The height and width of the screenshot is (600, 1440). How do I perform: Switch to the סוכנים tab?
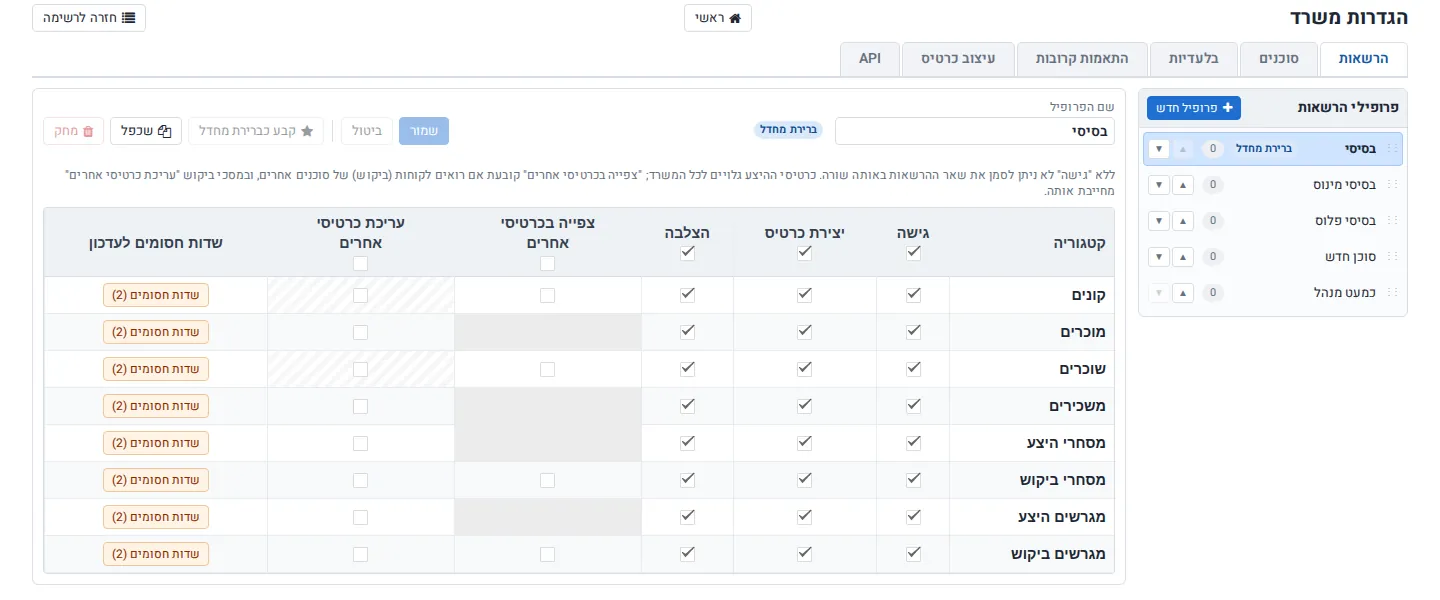(1278, 59)
